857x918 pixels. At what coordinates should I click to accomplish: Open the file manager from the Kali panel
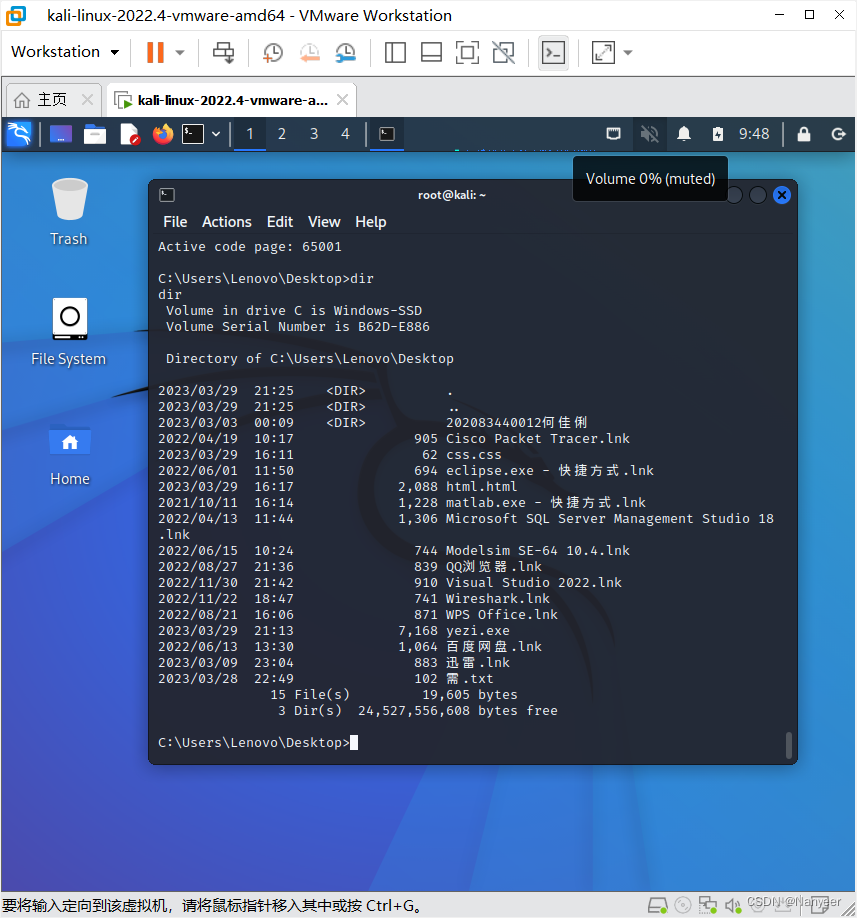[x=94, y=134]
